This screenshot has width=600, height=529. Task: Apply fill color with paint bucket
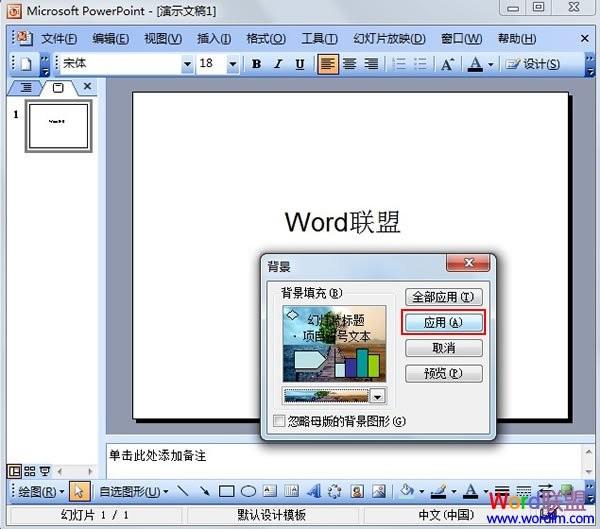click(407, 491)
